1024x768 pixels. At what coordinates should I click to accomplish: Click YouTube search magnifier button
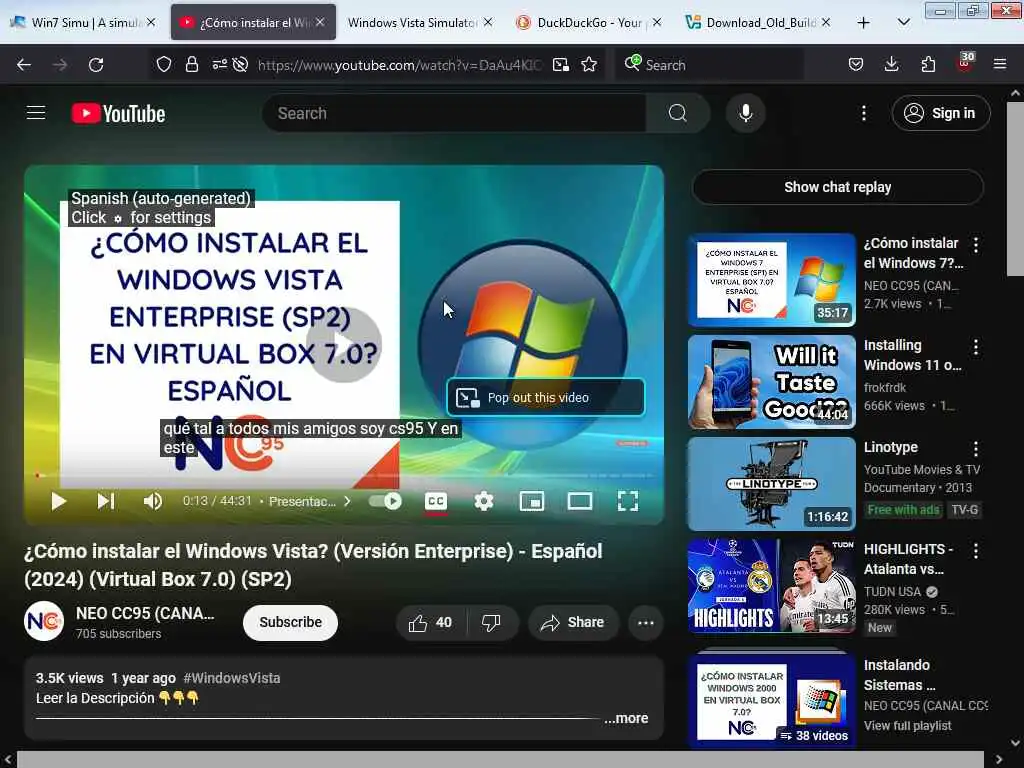[677, 113]
